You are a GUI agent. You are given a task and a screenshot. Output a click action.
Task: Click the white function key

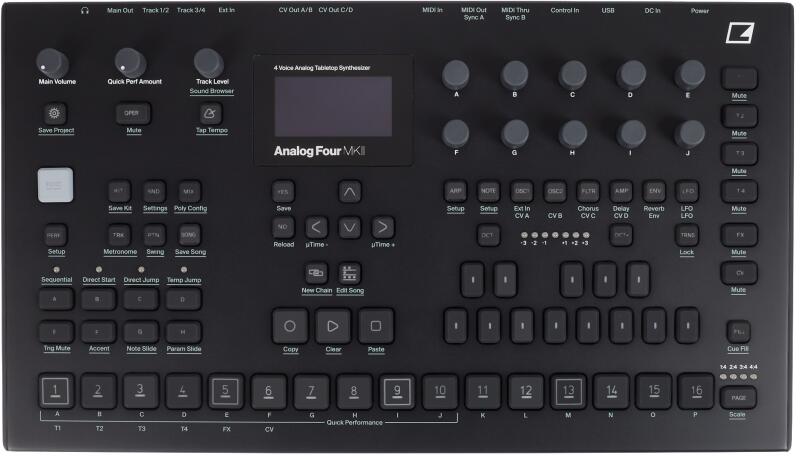[55, 185]
